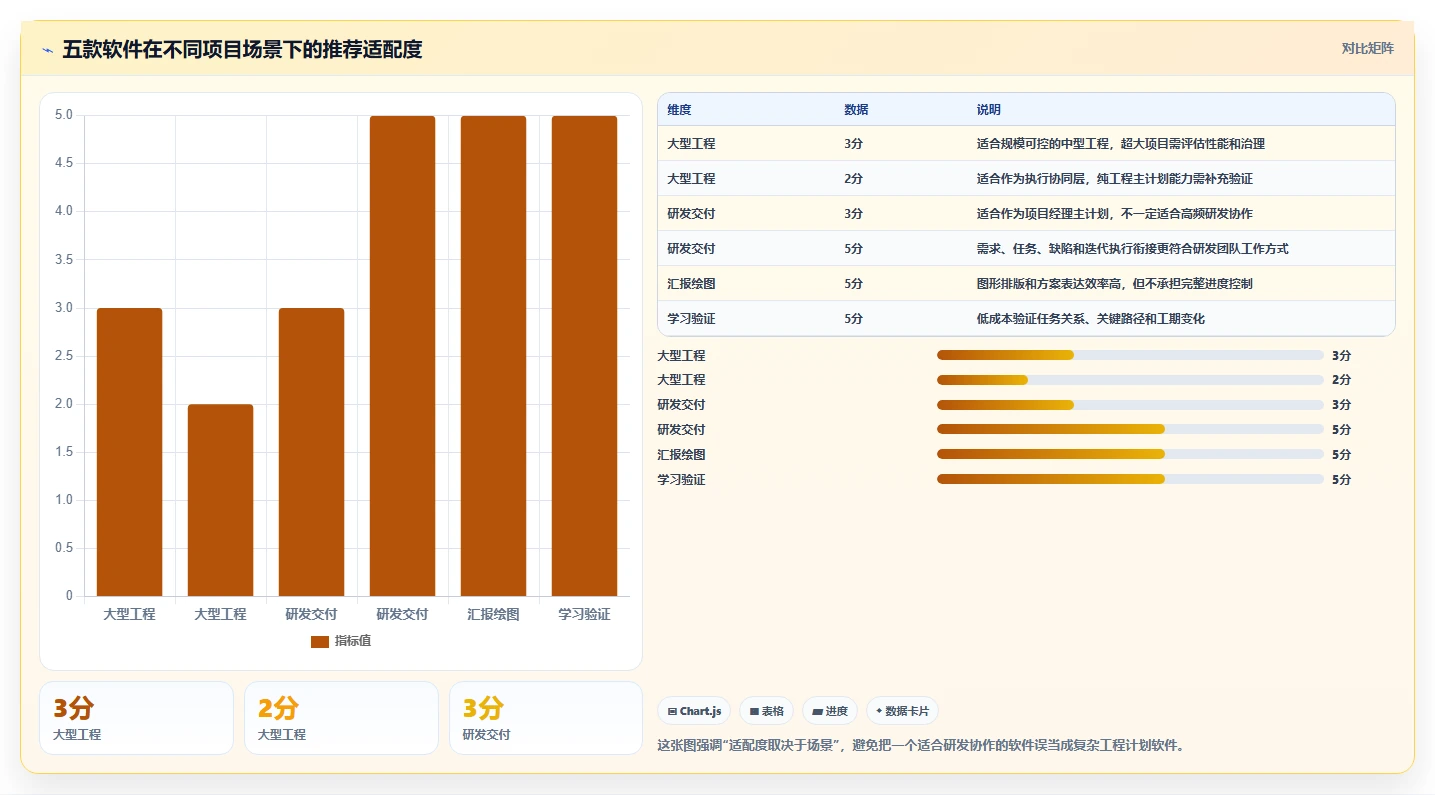Click the 说明 column header
The width and height of the screenshot is (1435, 795).
[989, 110]
